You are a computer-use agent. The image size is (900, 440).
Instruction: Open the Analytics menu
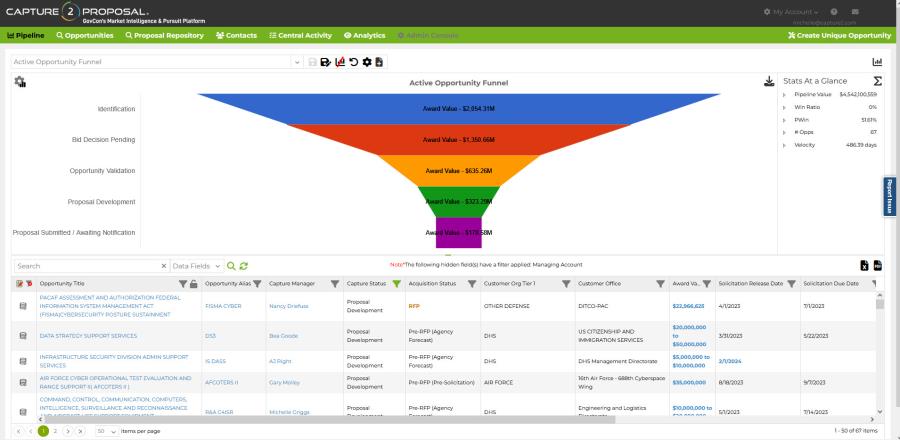(x=364, y=36)
